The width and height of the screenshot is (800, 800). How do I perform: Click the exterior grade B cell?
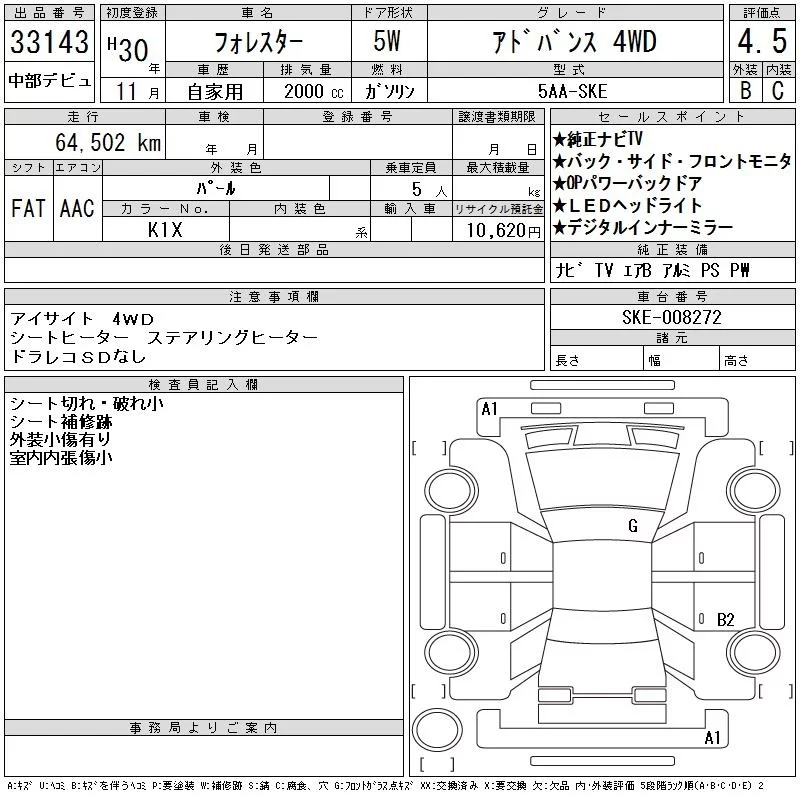pyautogui.click(x=745, y=90)
